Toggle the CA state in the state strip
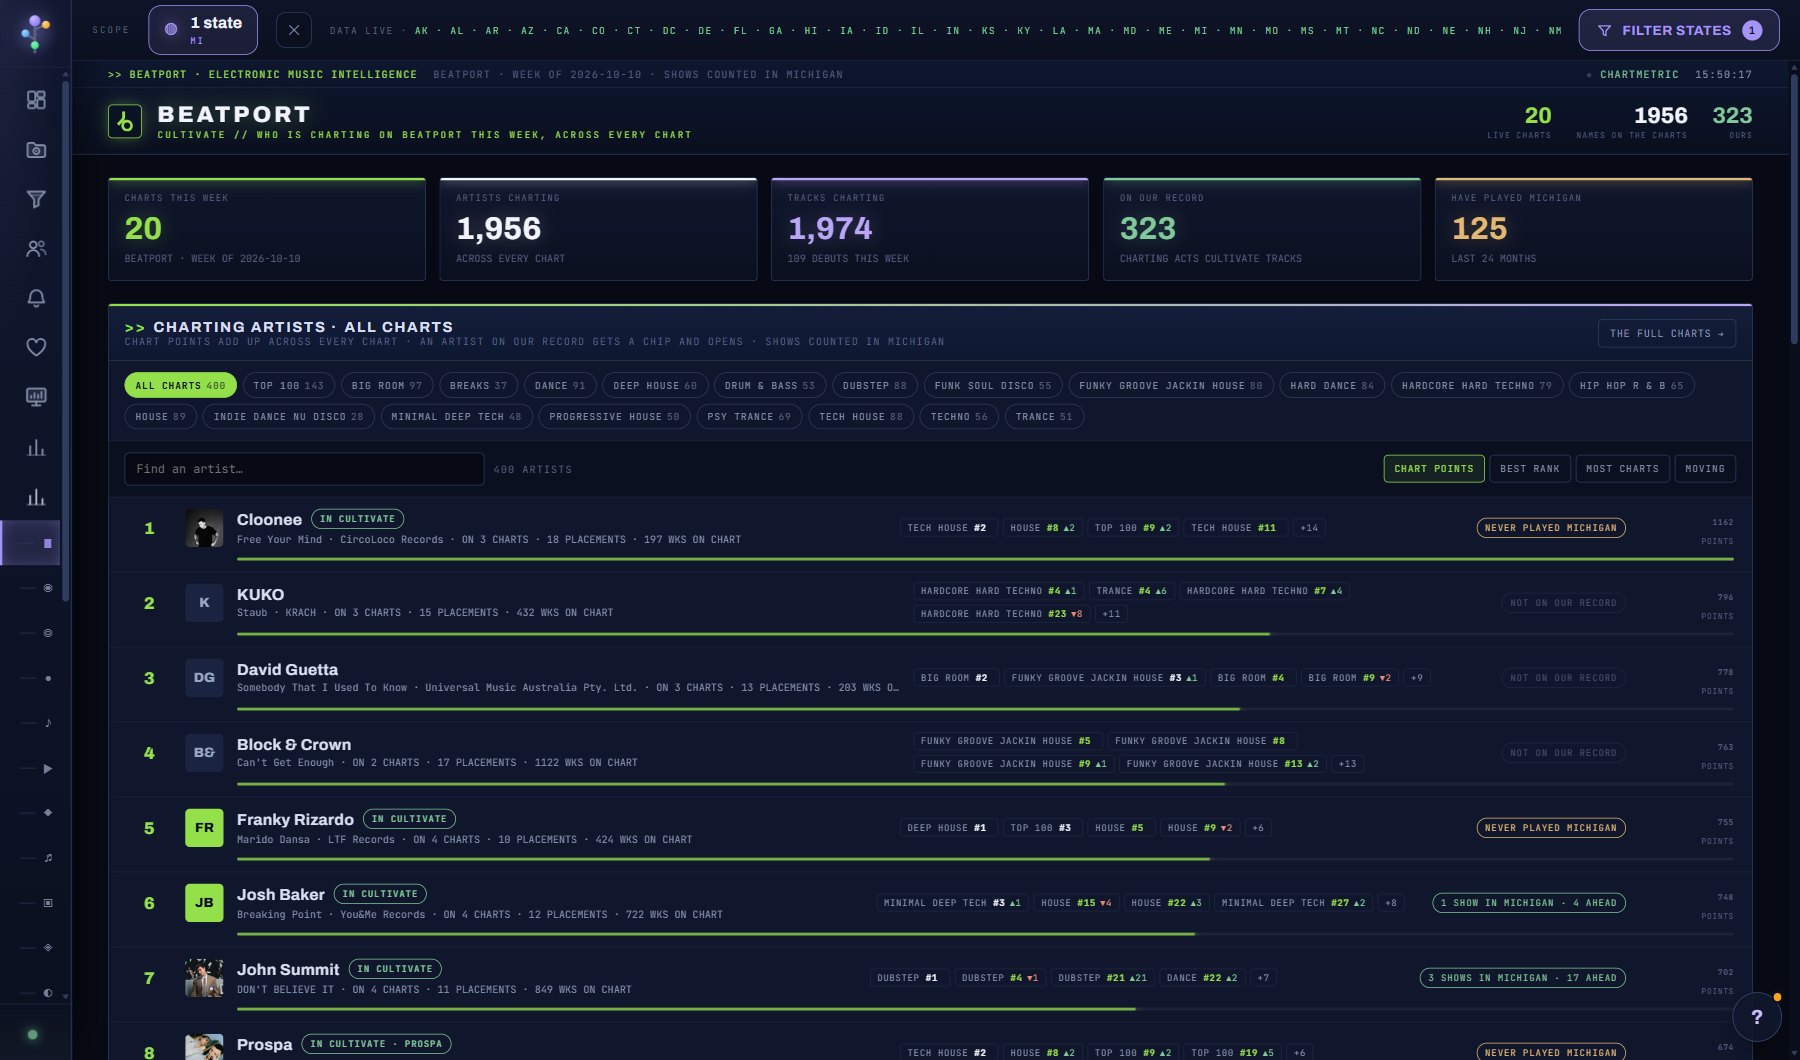This screenshot has height=1060, width=1800. tap(563, 31)
